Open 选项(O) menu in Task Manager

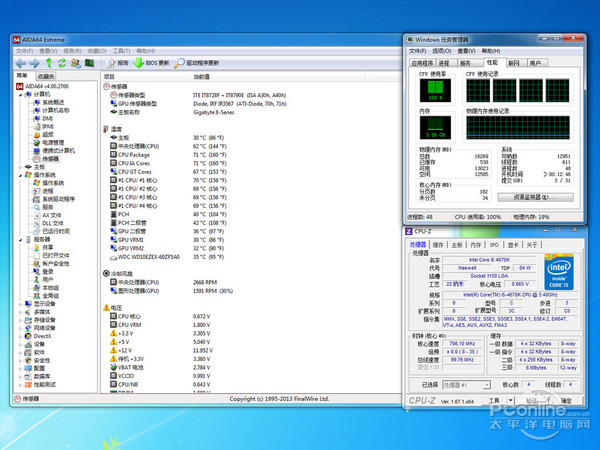[442, 51]
